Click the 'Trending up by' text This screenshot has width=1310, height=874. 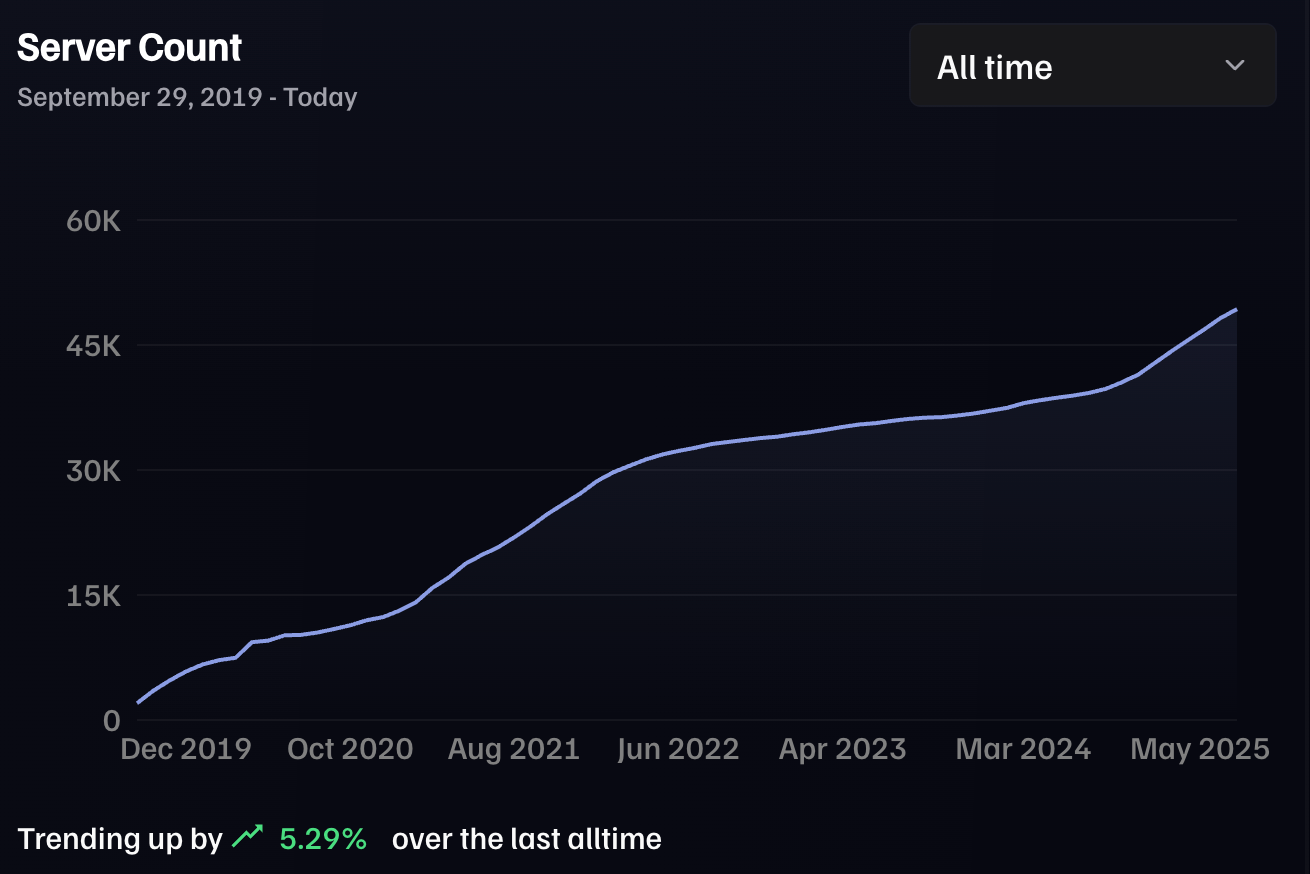click(x=120, y=838)
